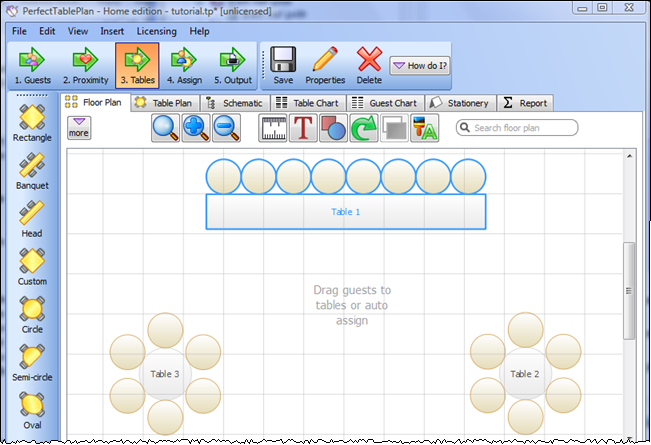The height and width of the screenshot is (445, 651).
Task: Click the vertical scrollbar up arrow
Action: click(x=629, y=156)
